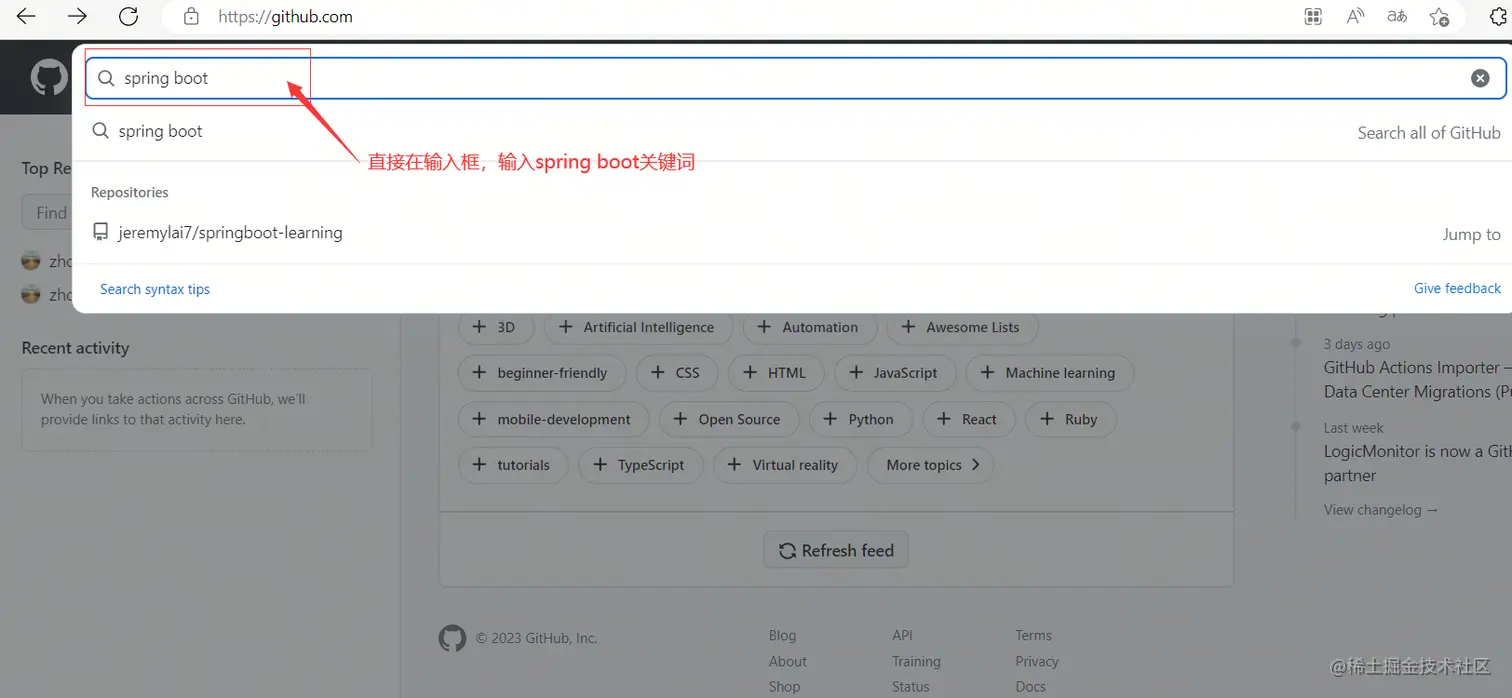Screen dimensions: 1512x698
Task: Add the CSS topic
Action: [676, 373]
